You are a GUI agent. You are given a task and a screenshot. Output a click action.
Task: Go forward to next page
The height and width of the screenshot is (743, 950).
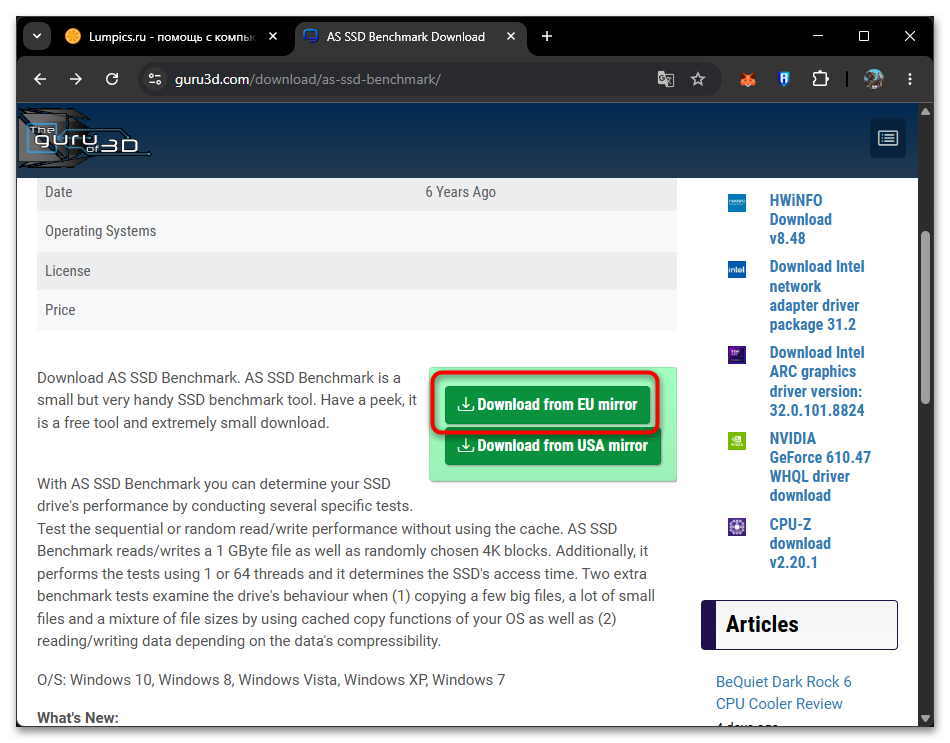click(x=76, y=79)
